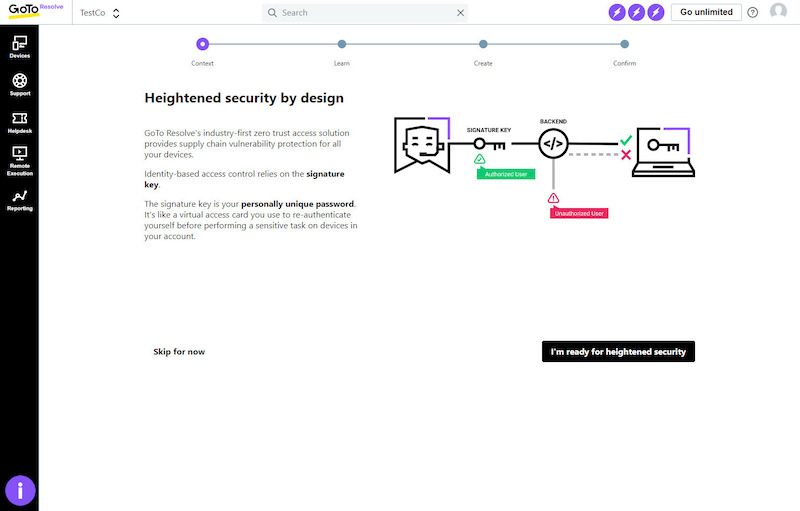Screen dimensions: 800x511
Task: Open the Support sidebar section
Action: (19, 84)
